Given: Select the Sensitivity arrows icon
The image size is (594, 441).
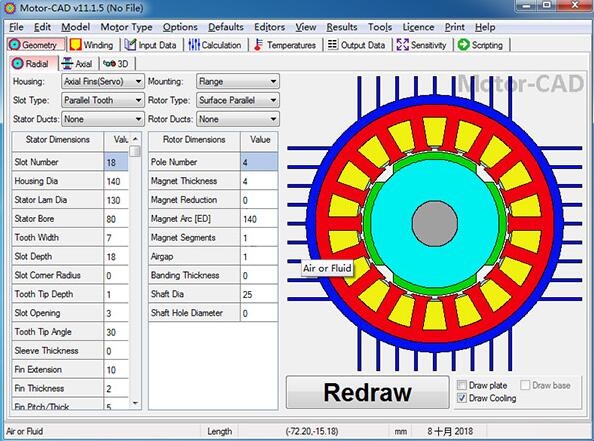Looking at the screenshot, I should (402, 45).
